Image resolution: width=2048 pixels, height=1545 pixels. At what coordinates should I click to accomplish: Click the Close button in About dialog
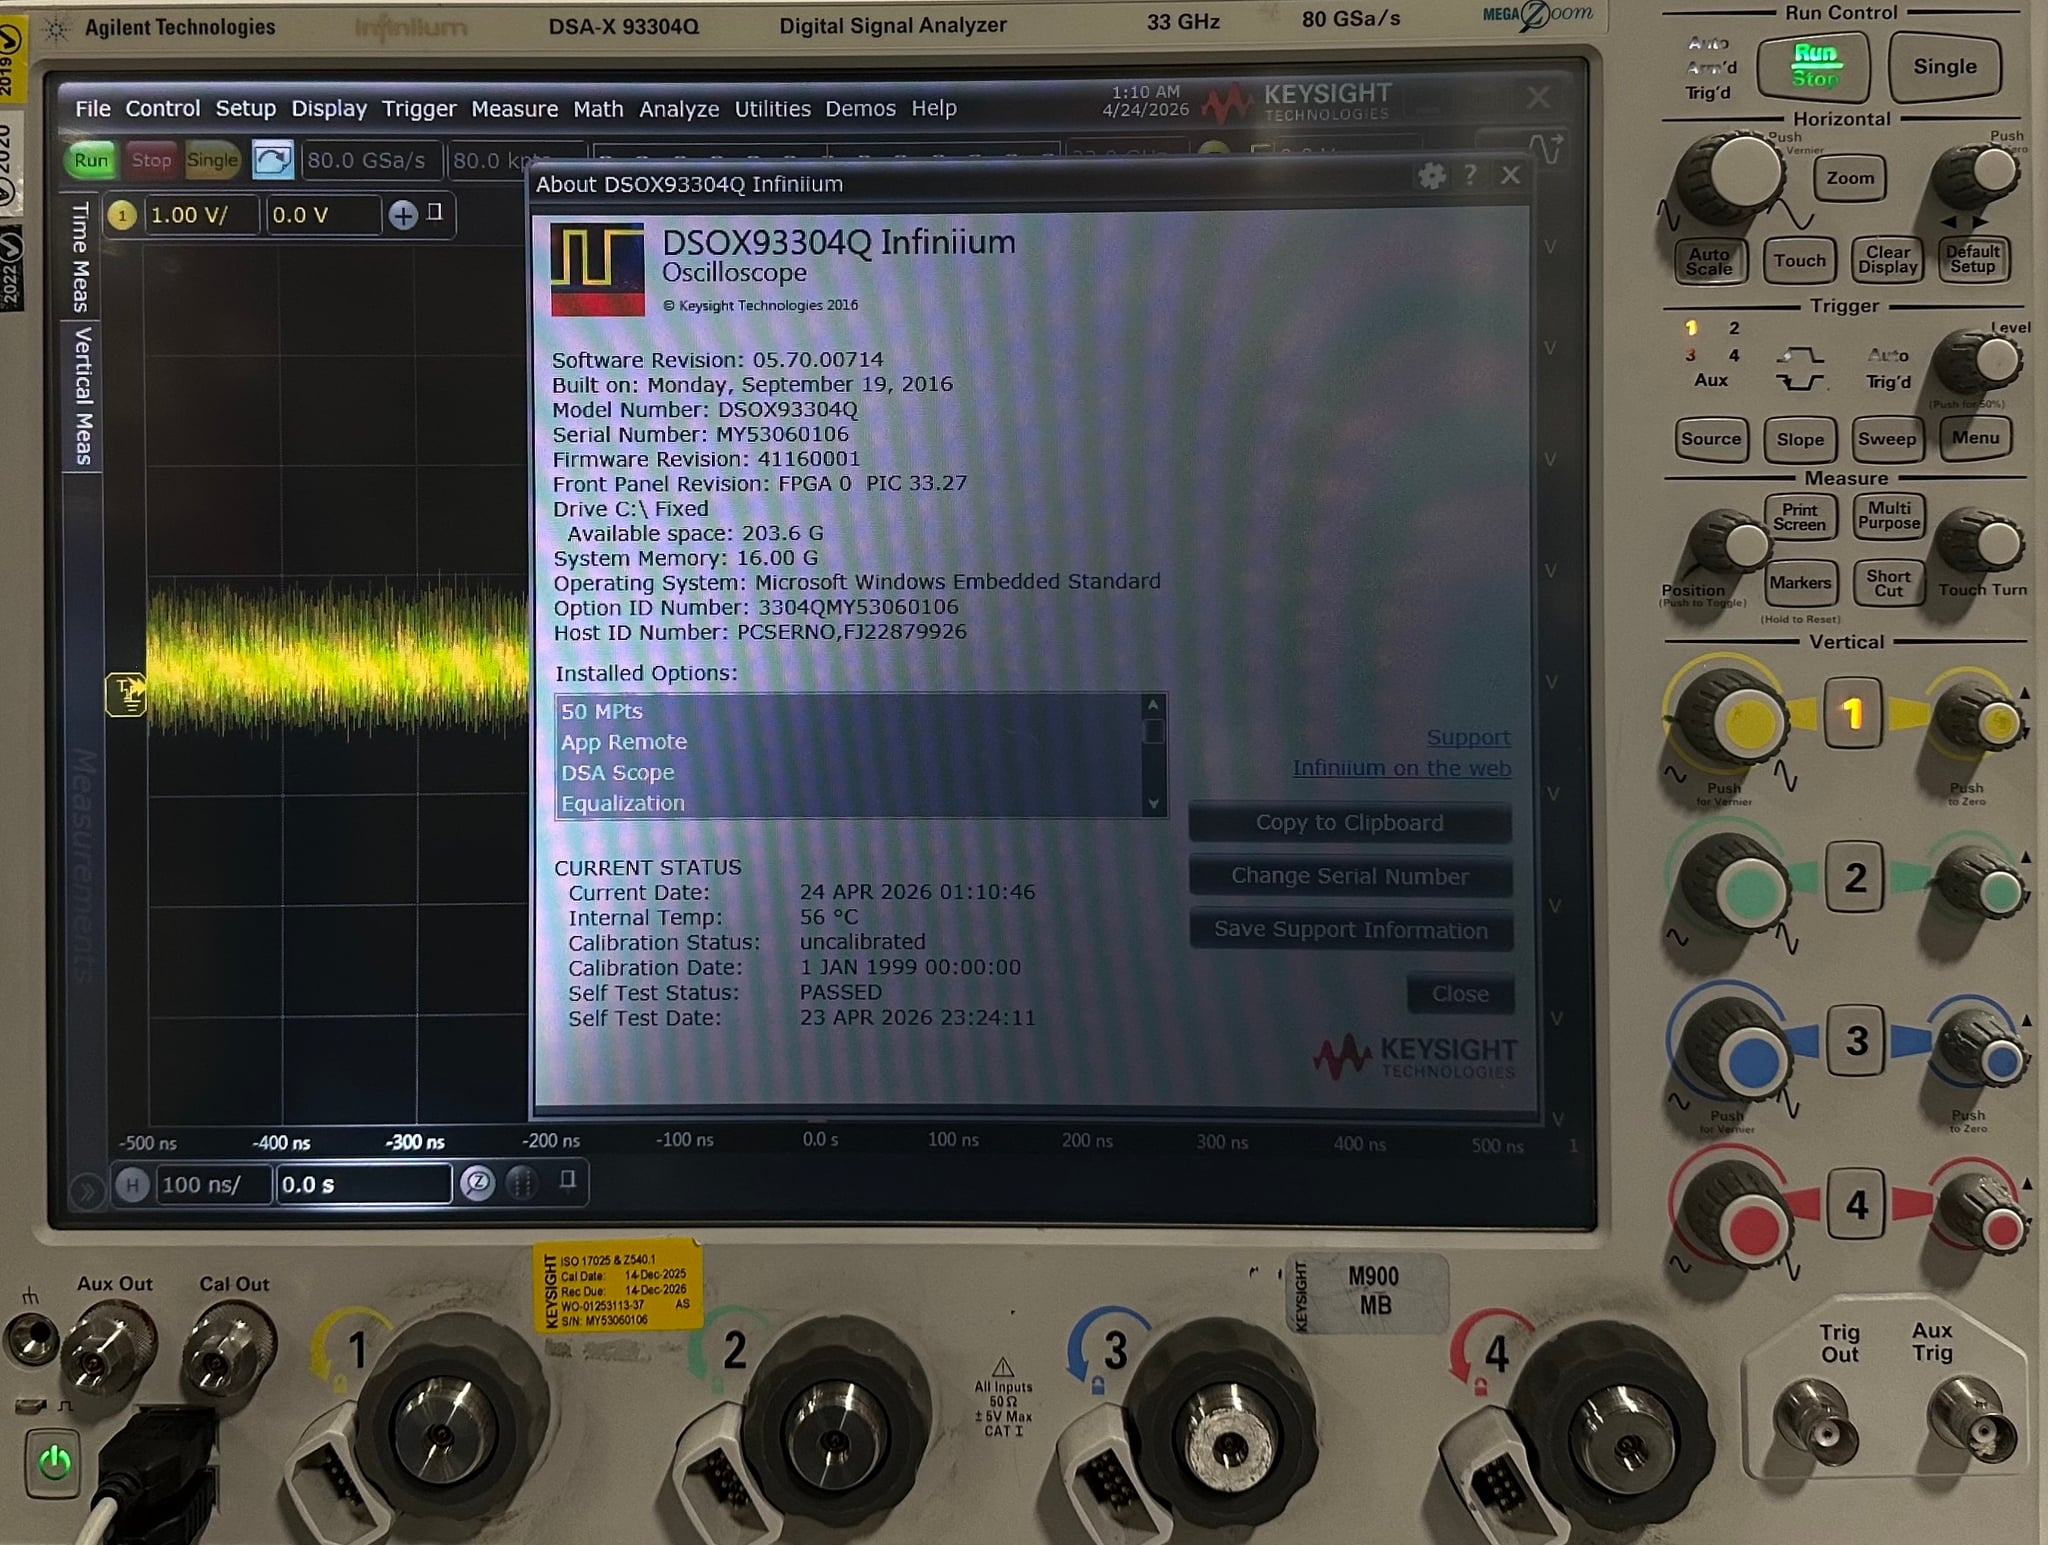pos(1460,994)
